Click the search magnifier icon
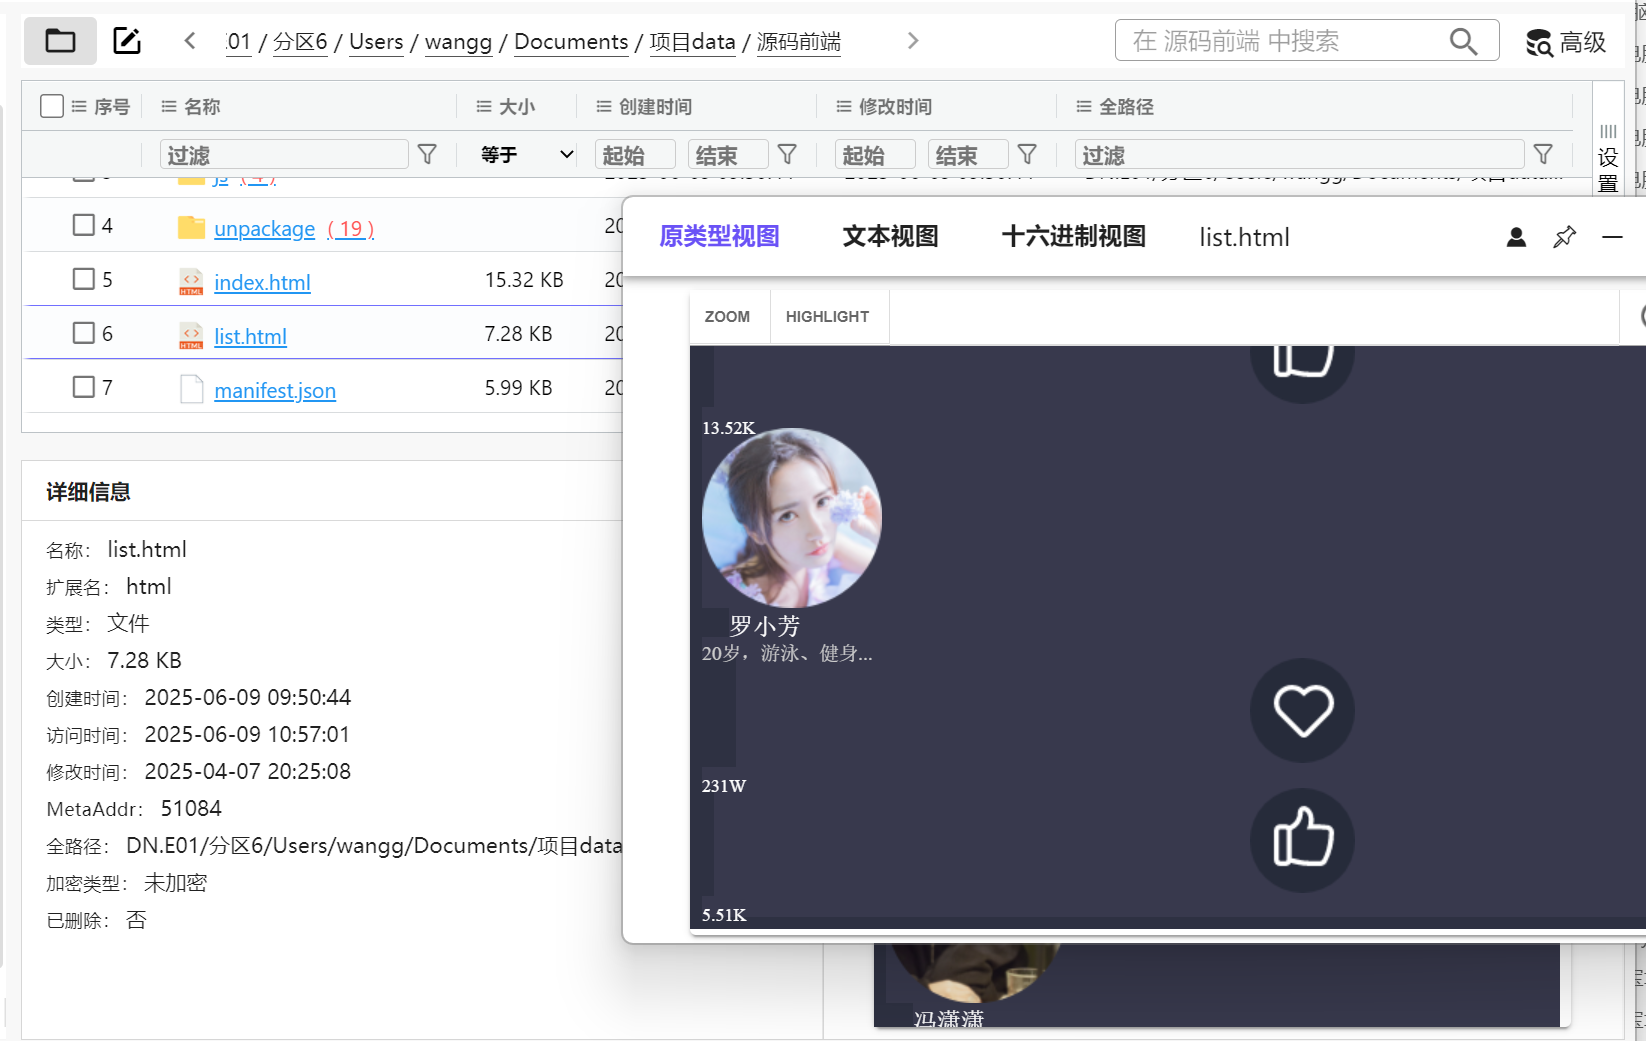This screenshot has width=1646, height=1041. coord(1463,41)
